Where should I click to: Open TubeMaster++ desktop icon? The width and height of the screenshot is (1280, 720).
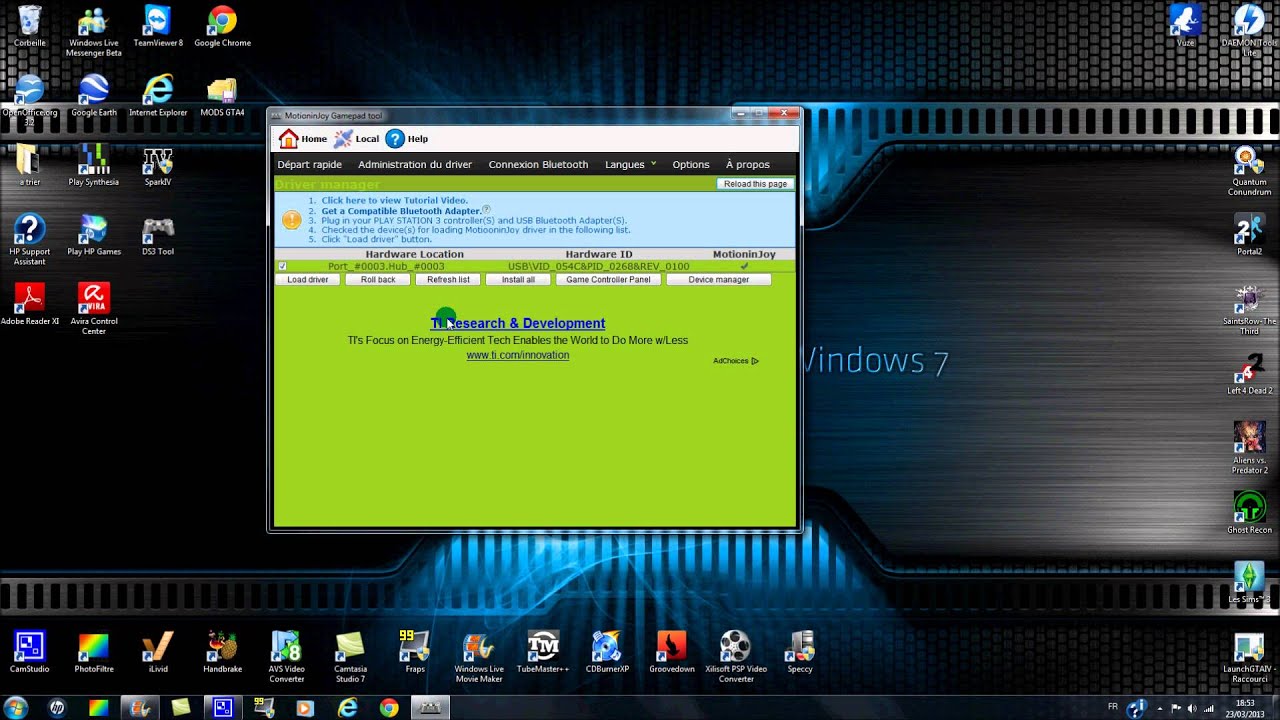pos(543,652)
